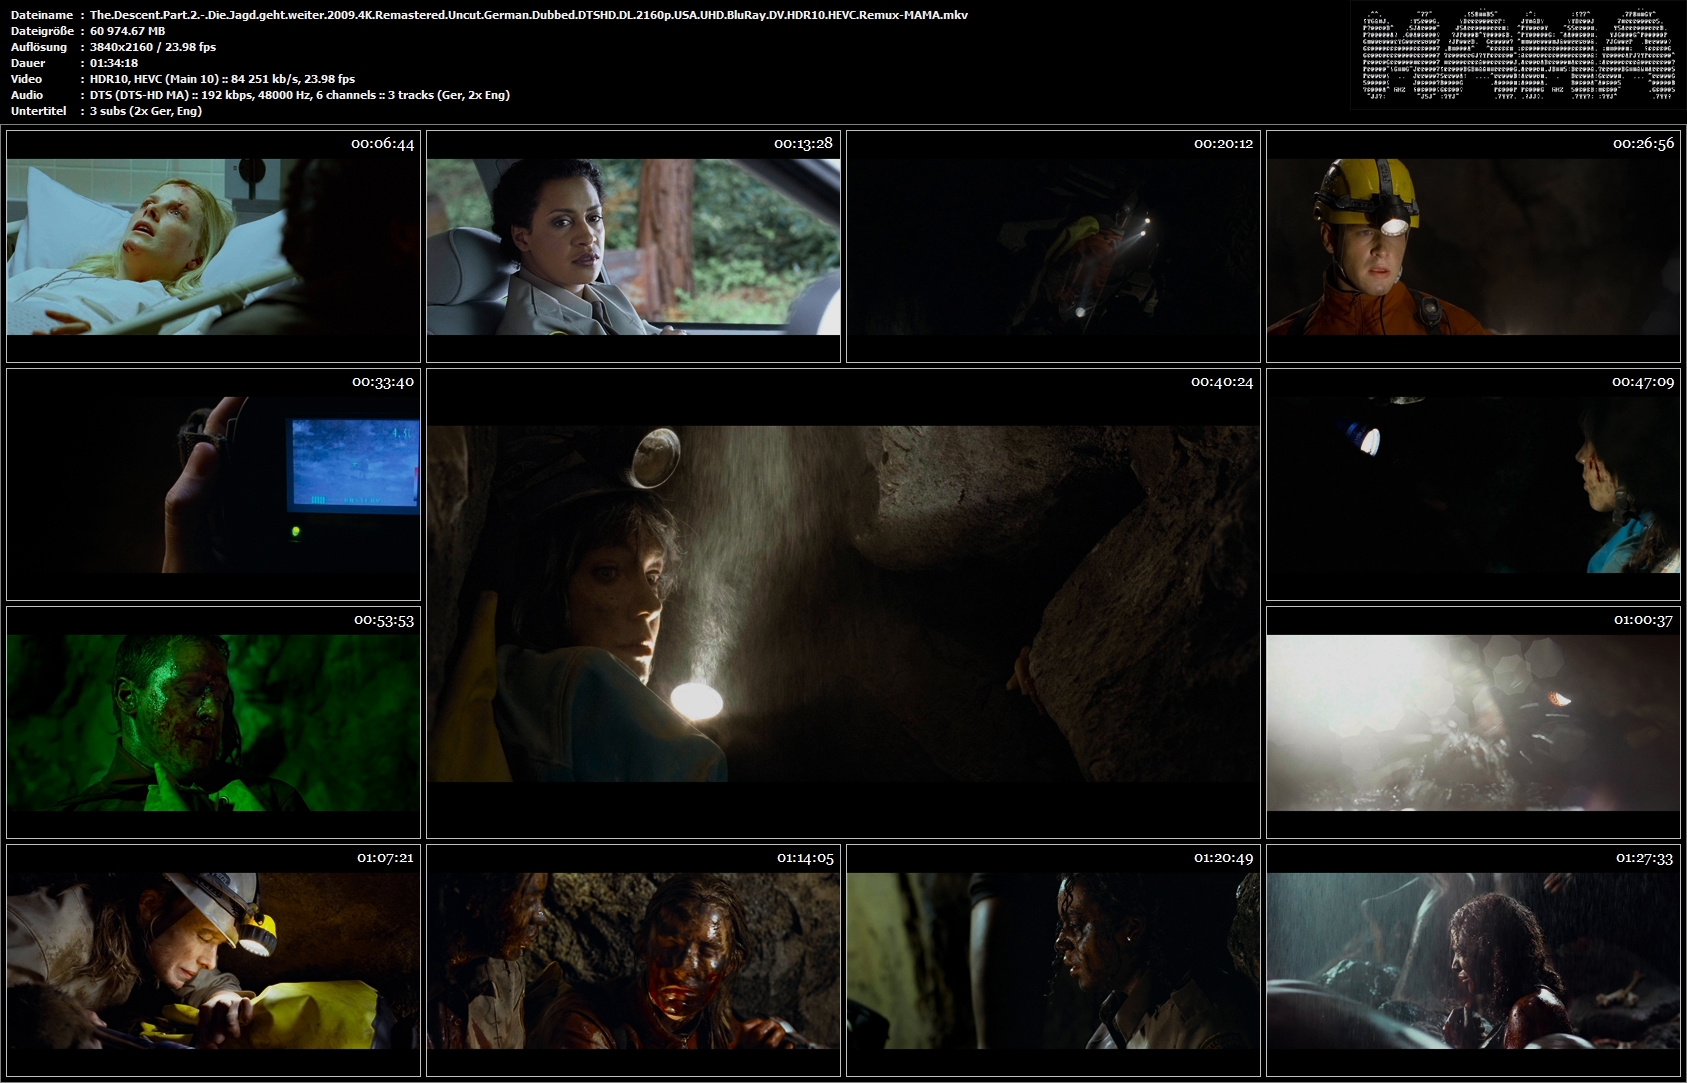This screenshot has width=1687, height=1083.
Task: Open the thumbnail stamped 01:27:33
Action: [x=1473, y=961]
